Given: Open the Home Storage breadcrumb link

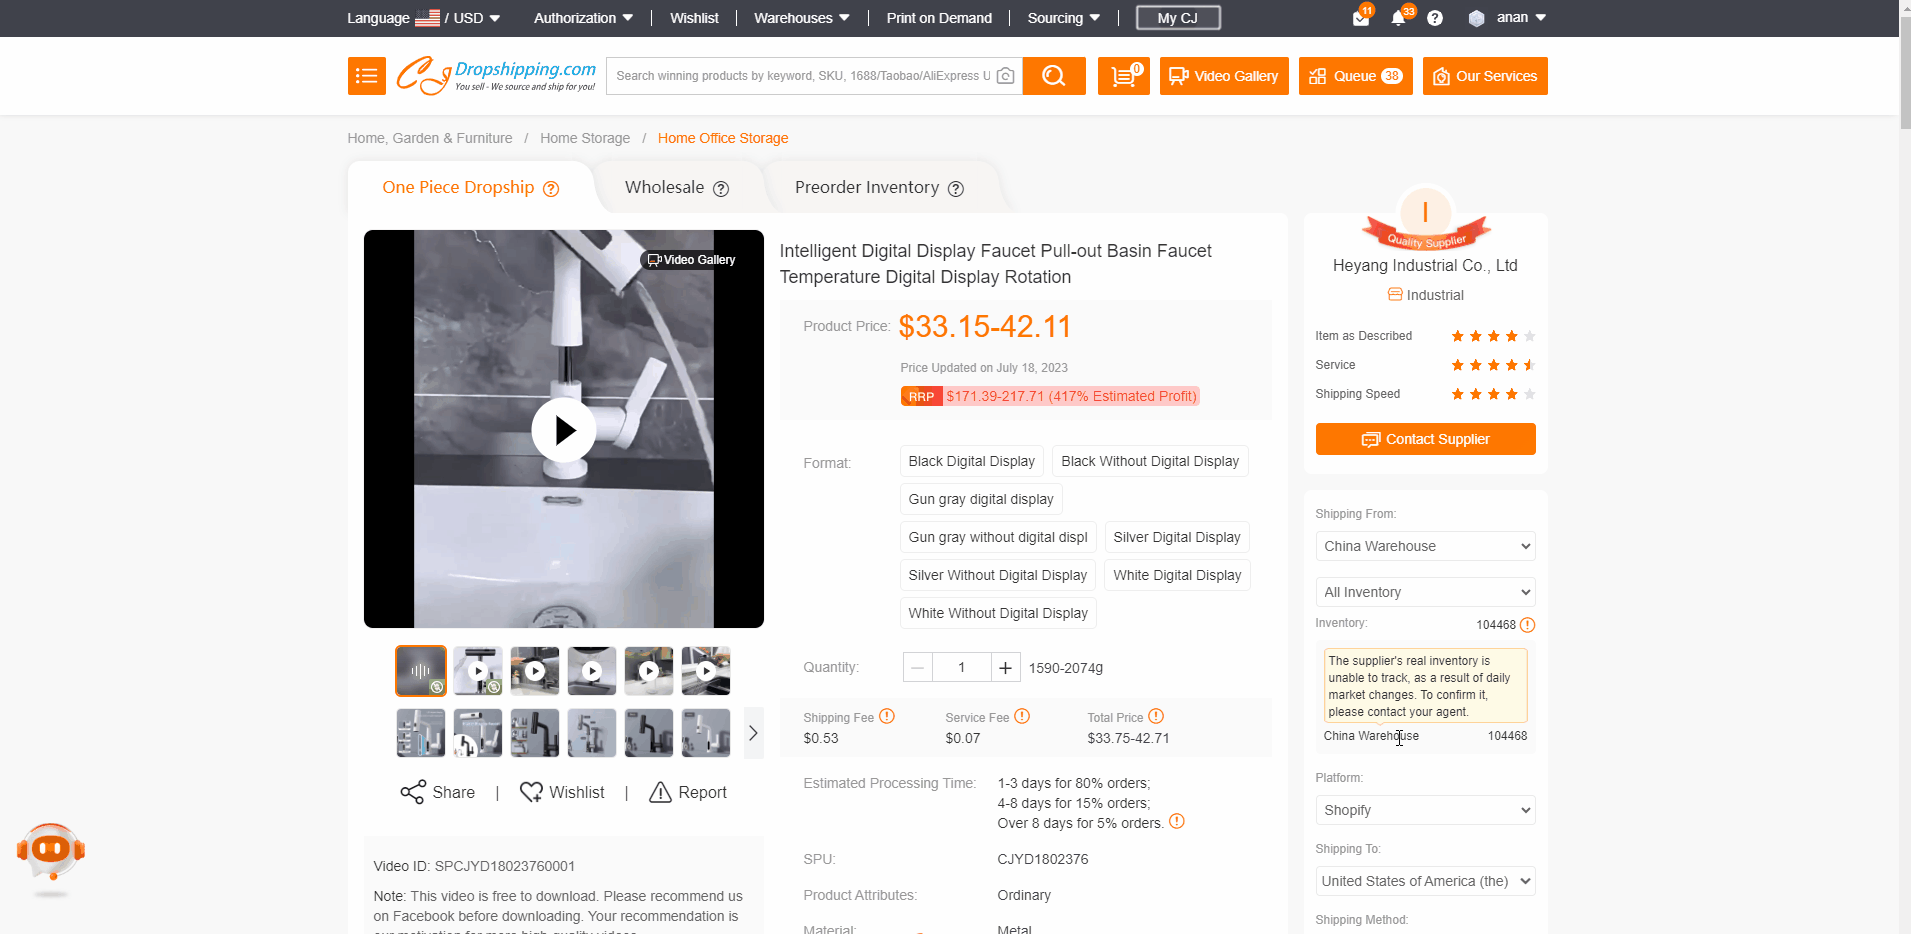Looking at the screenshot, I should 585,138.
